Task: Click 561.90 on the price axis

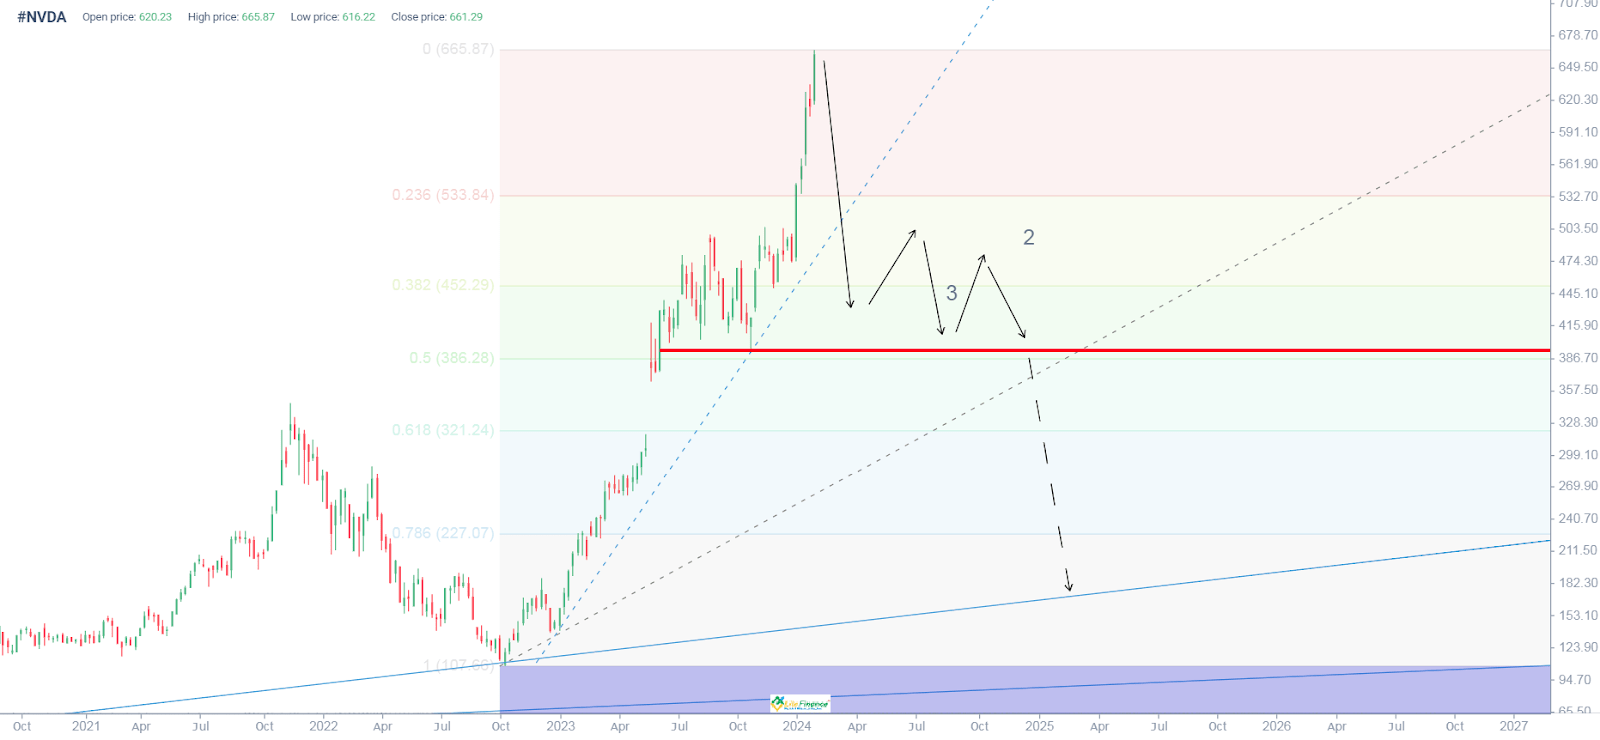Action: click(1578, 164)
